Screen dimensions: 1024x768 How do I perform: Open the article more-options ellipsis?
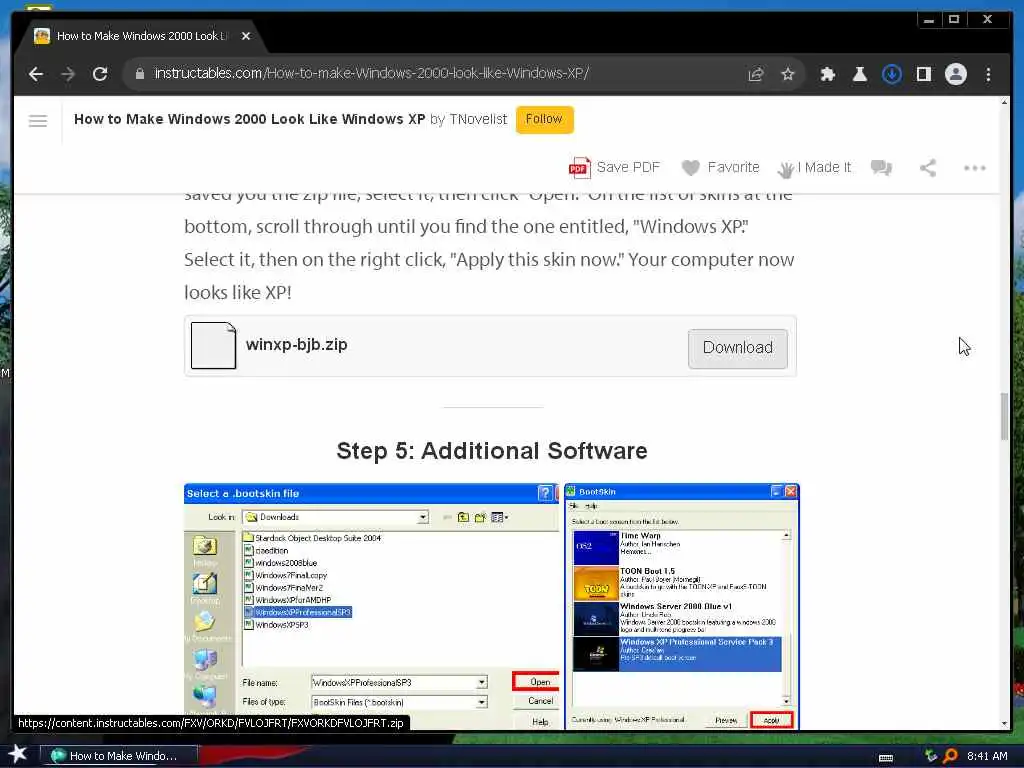974,168
